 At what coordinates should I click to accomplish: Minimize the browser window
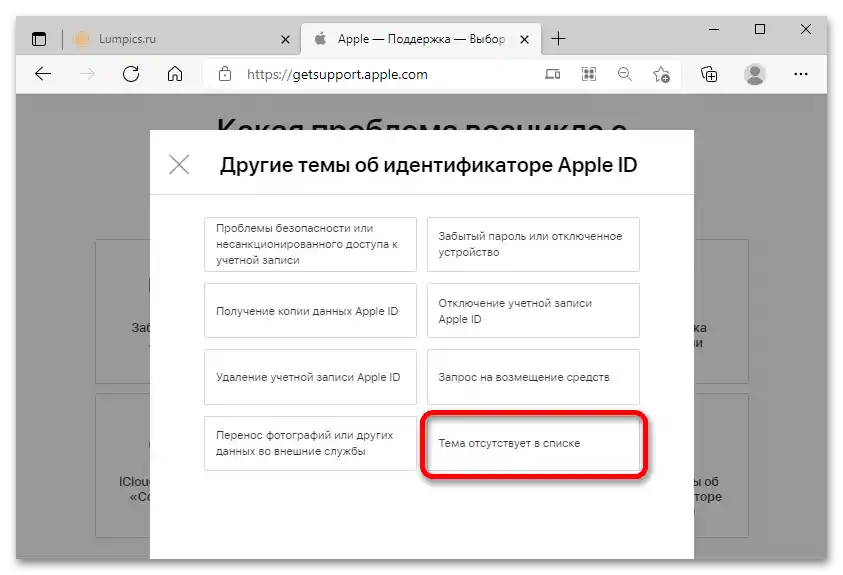point(714,30)
